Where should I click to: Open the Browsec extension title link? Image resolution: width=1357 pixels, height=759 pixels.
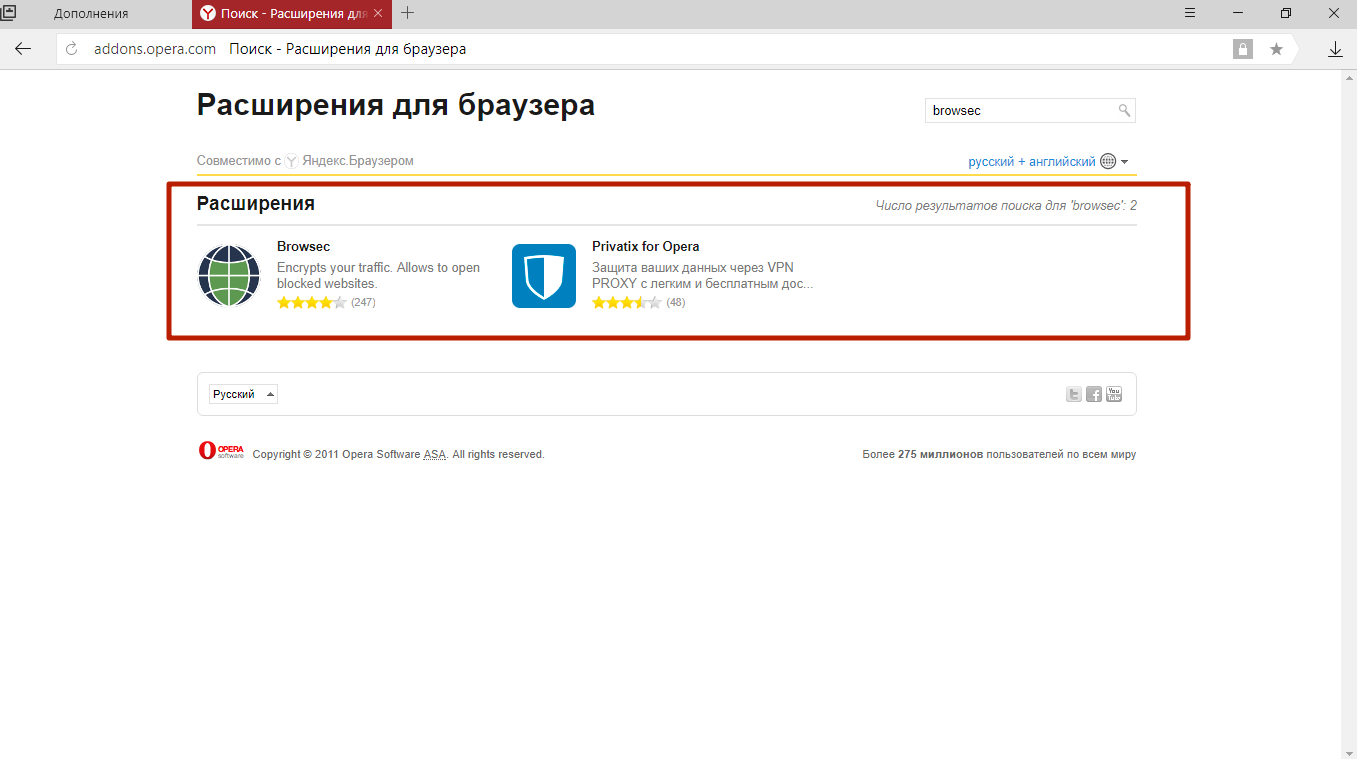(x=303, y=246)
